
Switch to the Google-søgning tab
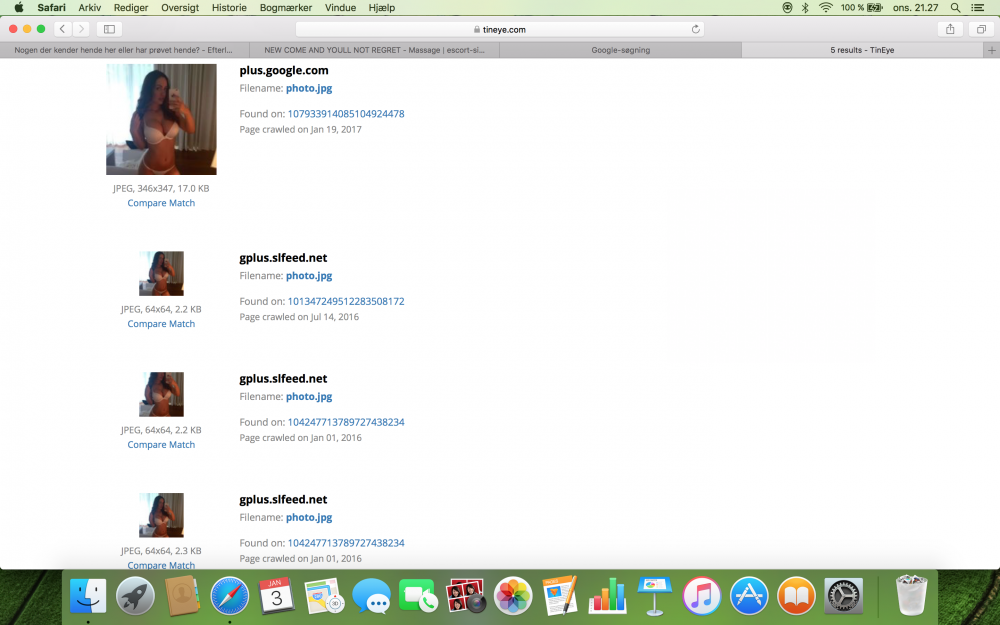(x=621, y=50)
